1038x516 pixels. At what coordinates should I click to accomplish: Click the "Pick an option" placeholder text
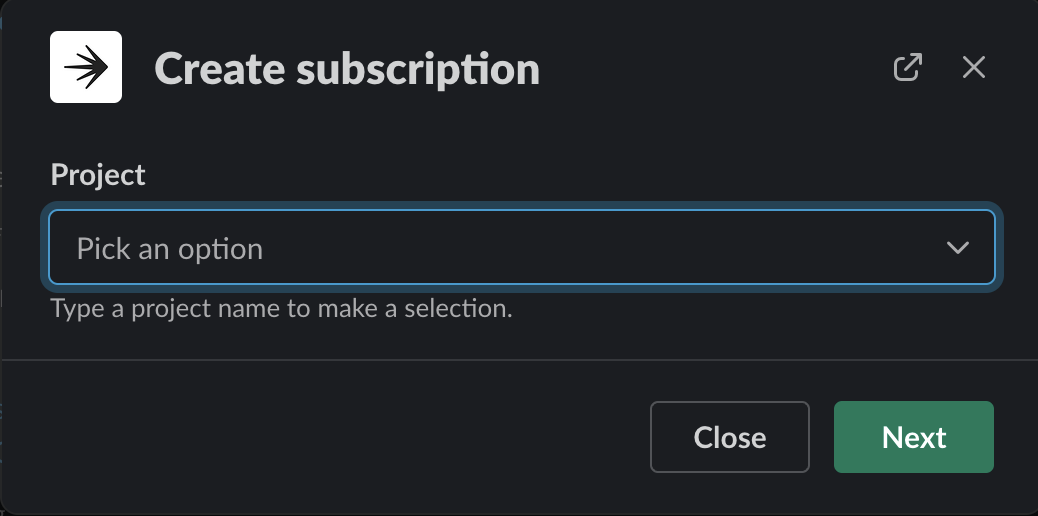[x=170, y=249]
